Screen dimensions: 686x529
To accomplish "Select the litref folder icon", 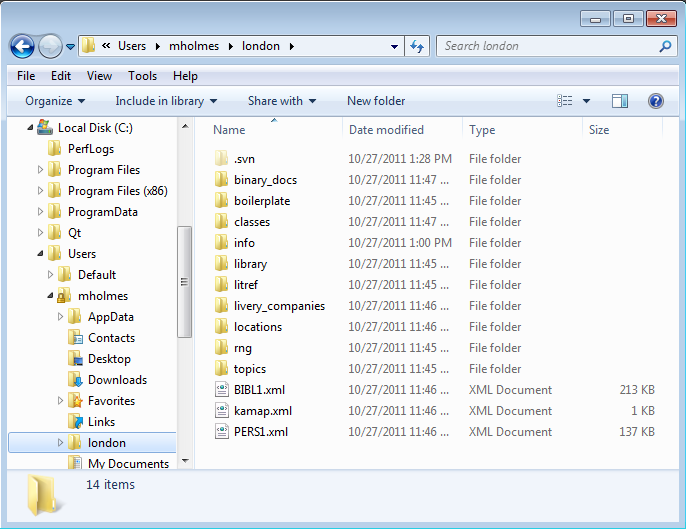I will (x=221, y=284).
